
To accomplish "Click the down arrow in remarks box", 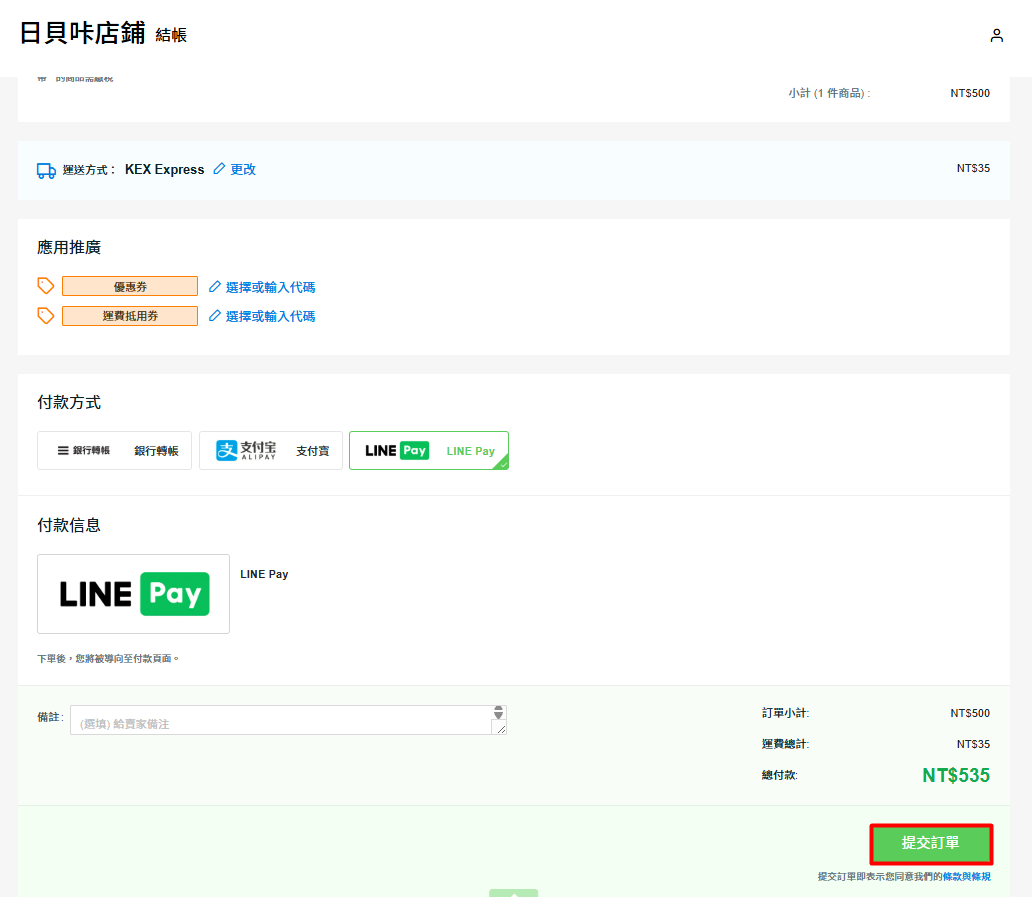I will 498,717.
